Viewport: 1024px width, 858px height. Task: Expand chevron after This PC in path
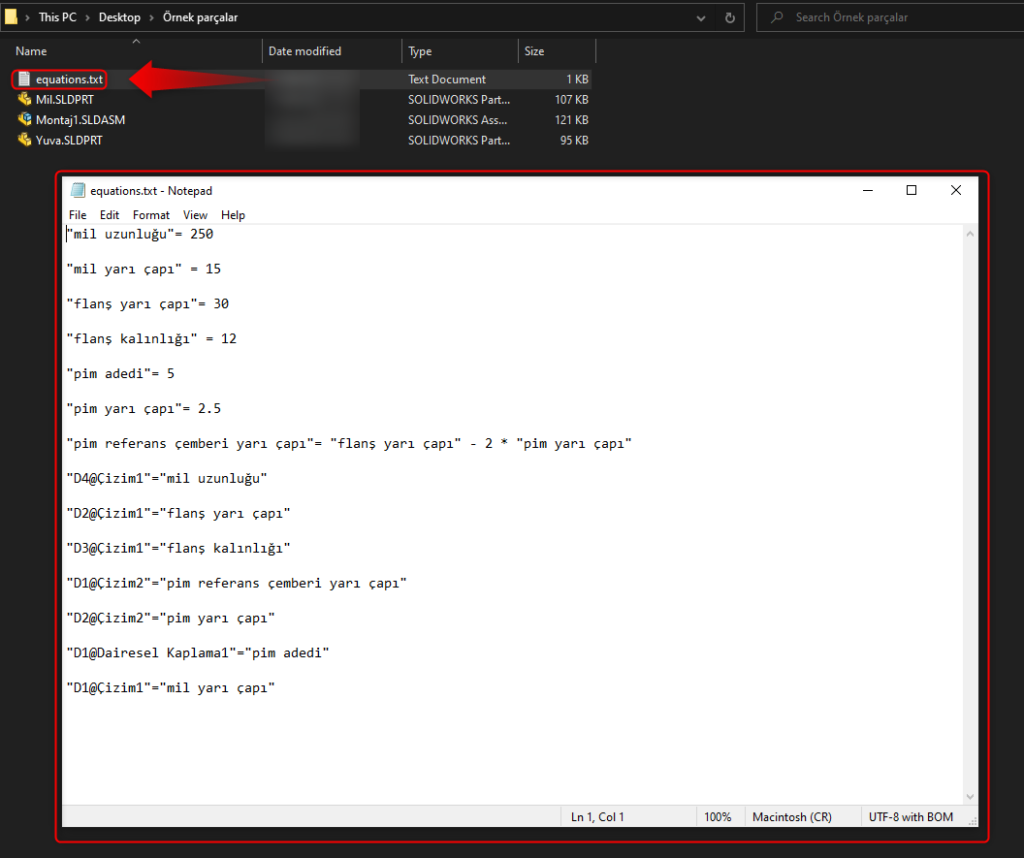point(88,18)
